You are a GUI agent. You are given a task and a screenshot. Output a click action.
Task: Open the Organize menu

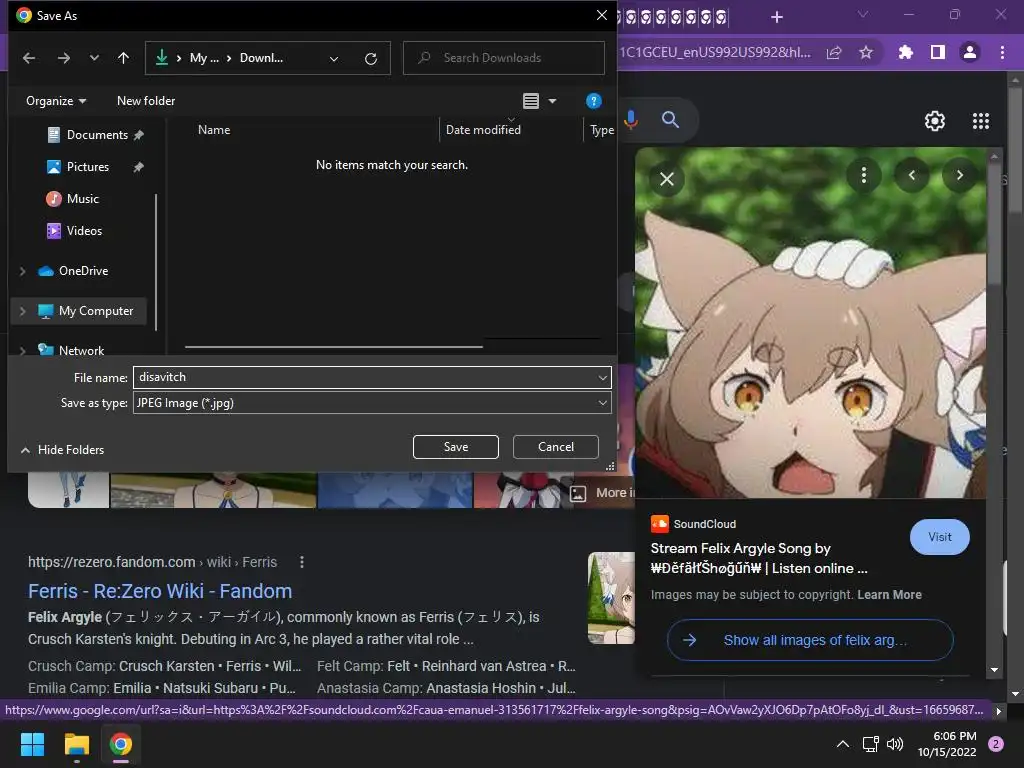point(56,101)
